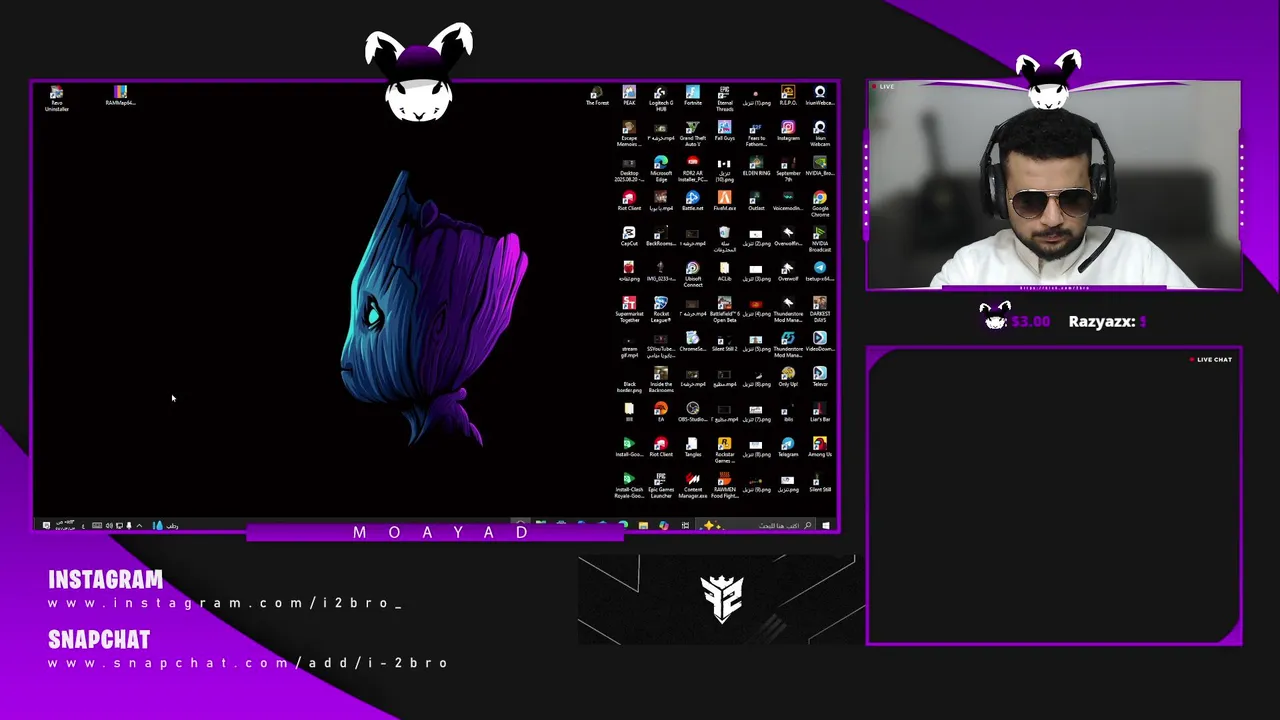Select the ACLib folder icon
The image size is (1280, 720).
coord(724,271)
